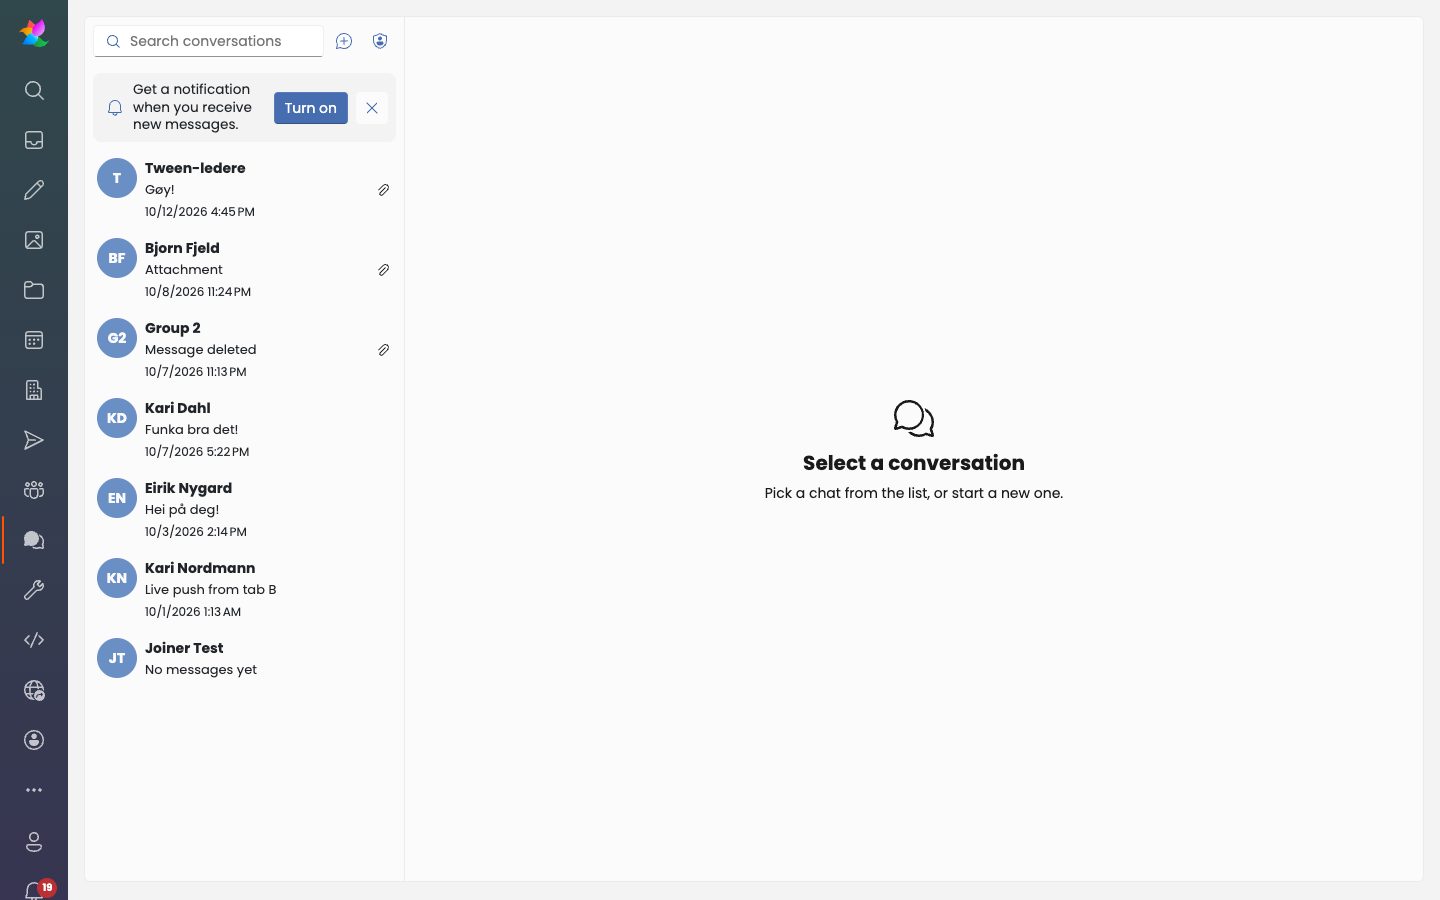This screenshot has height=900, width=1440.
Task: Start a new conversation with plus-bubble icon
Action: (x=344, y=41)
